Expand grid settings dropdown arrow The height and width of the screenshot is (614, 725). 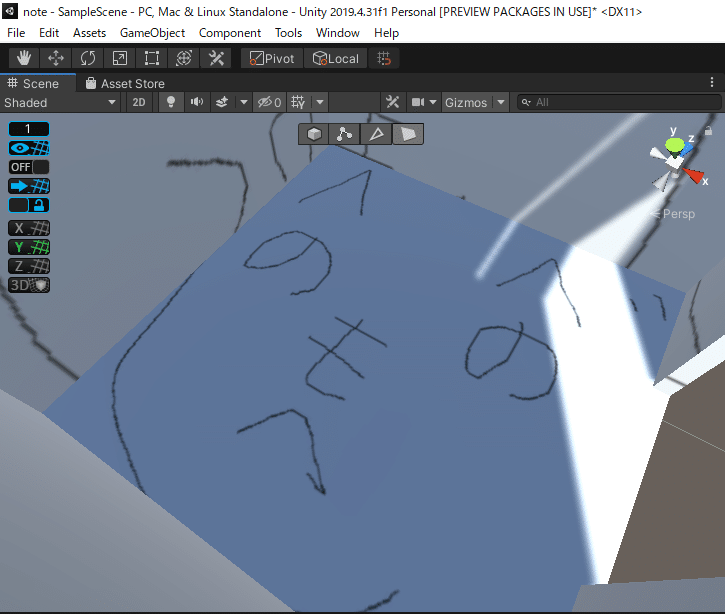tap(320, 102)
